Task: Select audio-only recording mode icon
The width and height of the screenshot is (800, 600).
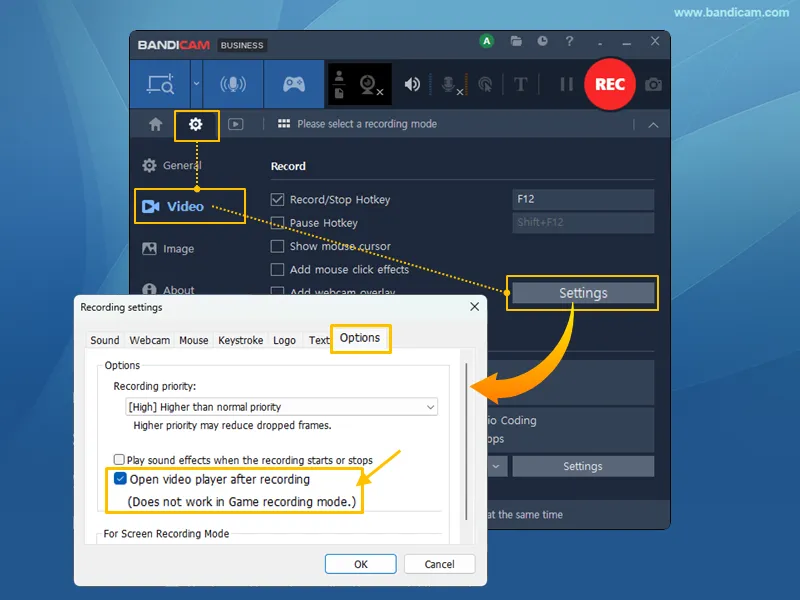Action: coord(233,84)
